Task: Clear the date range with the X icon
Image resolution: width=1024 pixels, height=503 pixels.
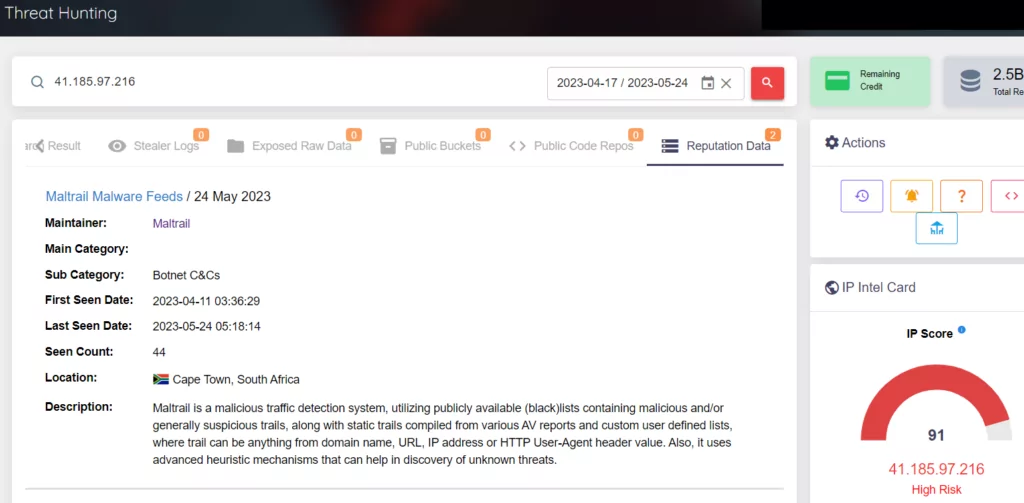Action: click(726, 83)
